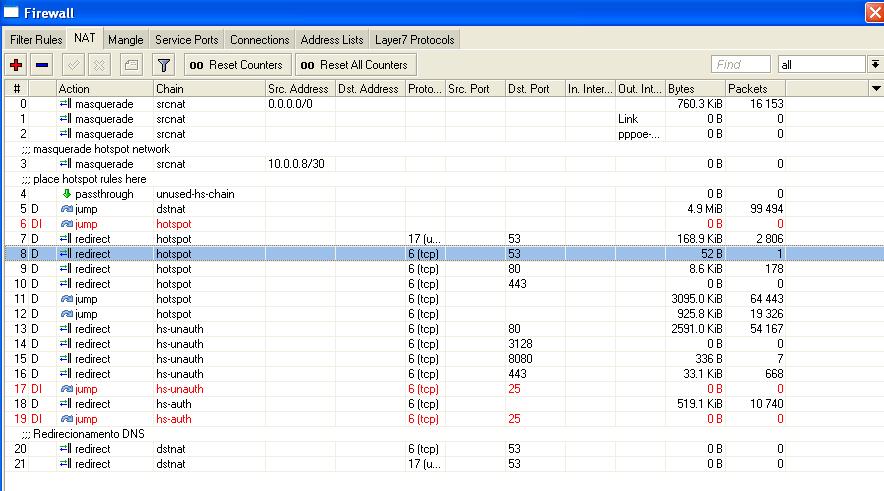
Task: Switch to Address Lists tab
Action: pyautogui.click(x=332, y=40)
